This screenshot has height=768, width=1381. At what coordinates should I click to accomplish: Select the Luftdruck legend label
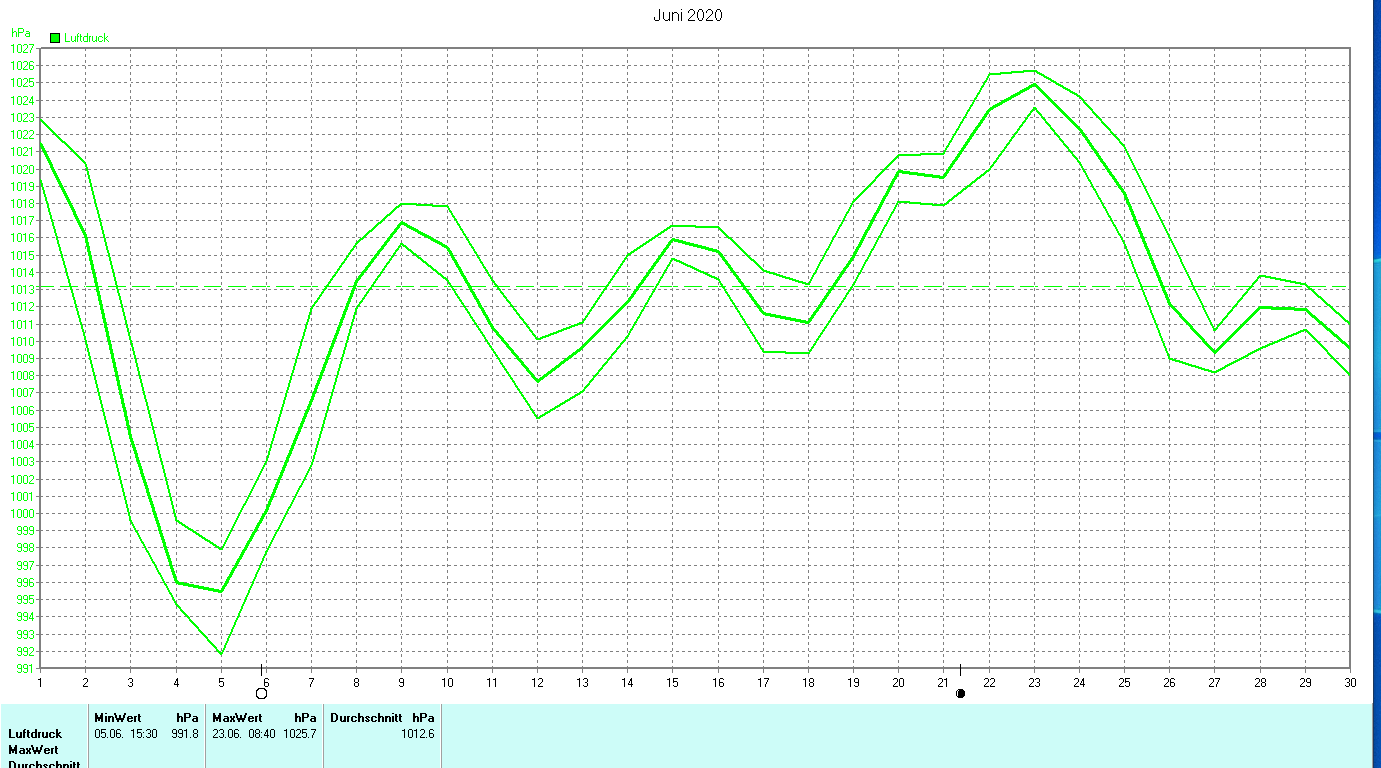pyautogui.click(x=86, y=38)
